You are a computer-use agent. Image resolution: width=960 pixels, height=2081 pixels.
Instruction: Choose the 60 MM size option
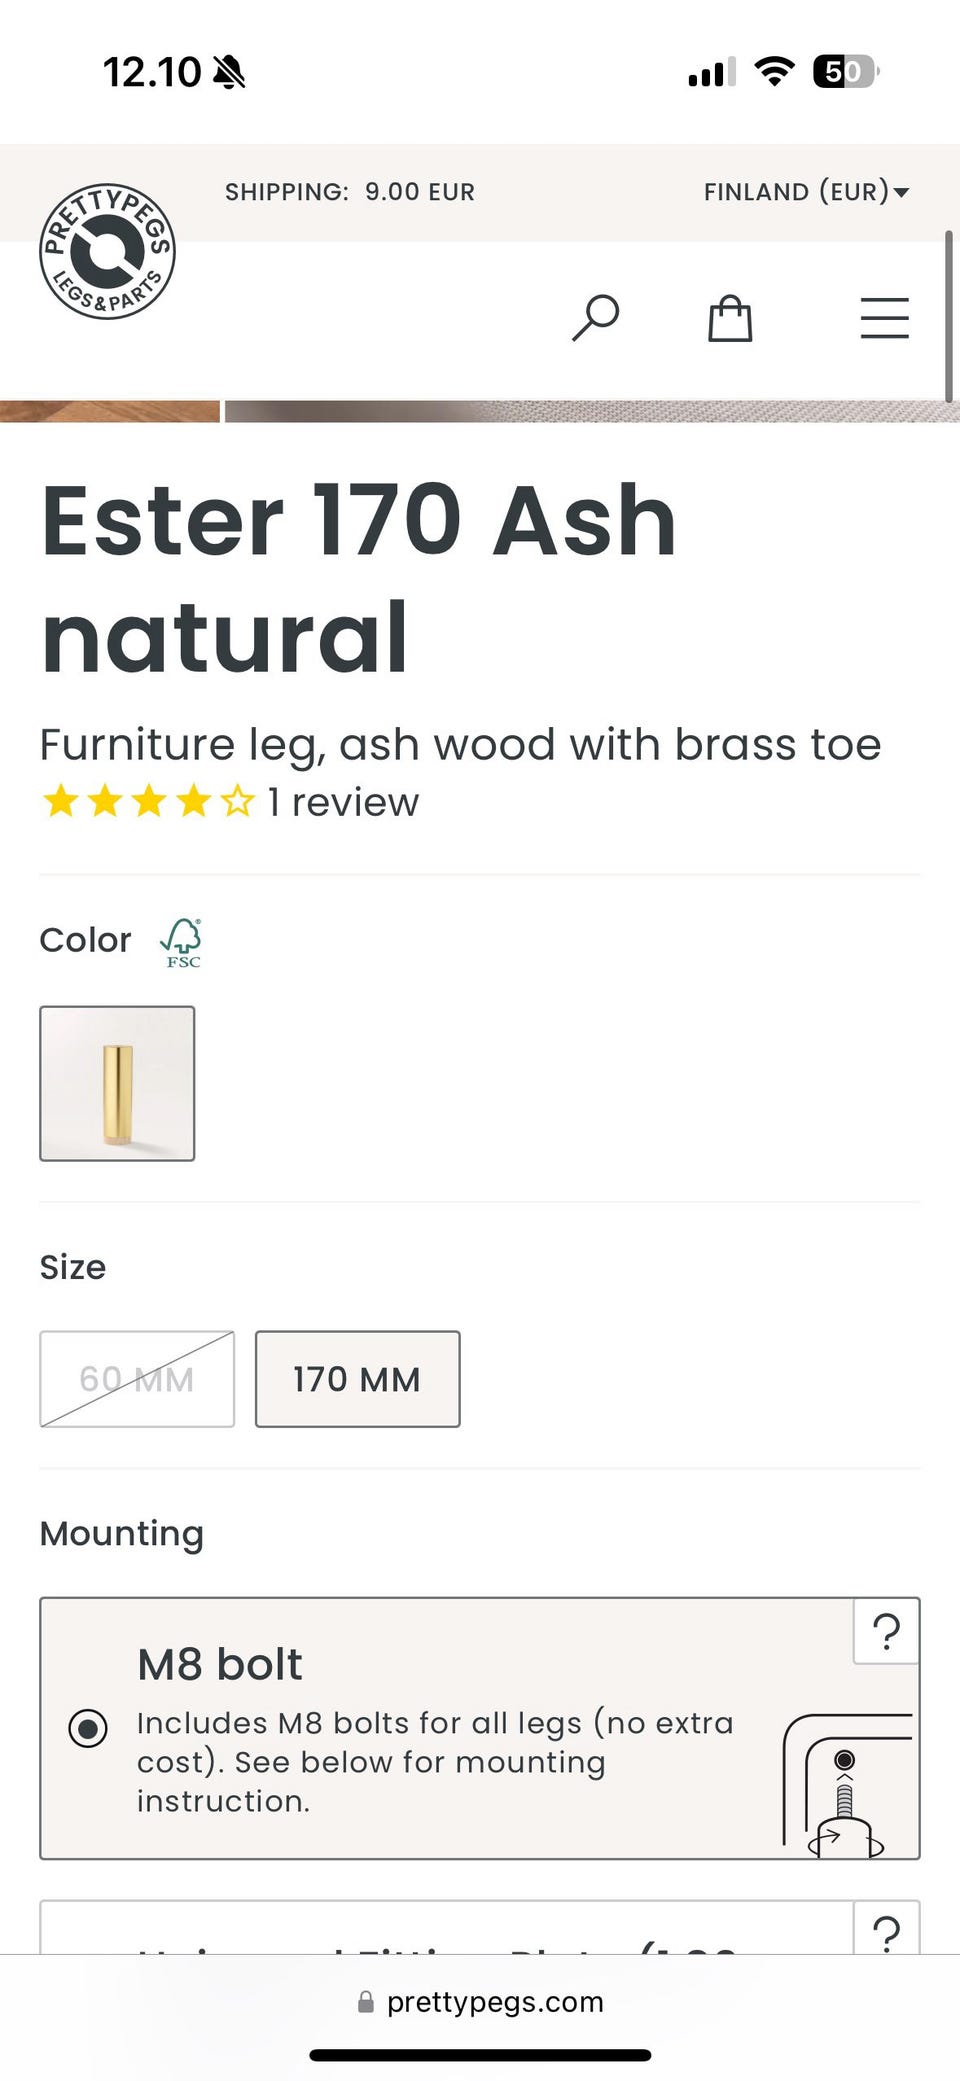[137, 1379]
